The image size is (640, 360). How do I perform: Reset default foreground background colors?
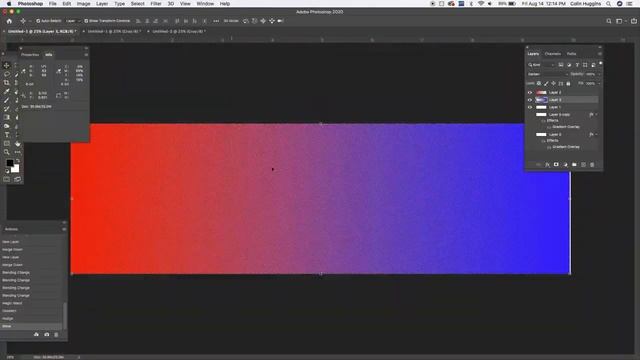point(7,171)
